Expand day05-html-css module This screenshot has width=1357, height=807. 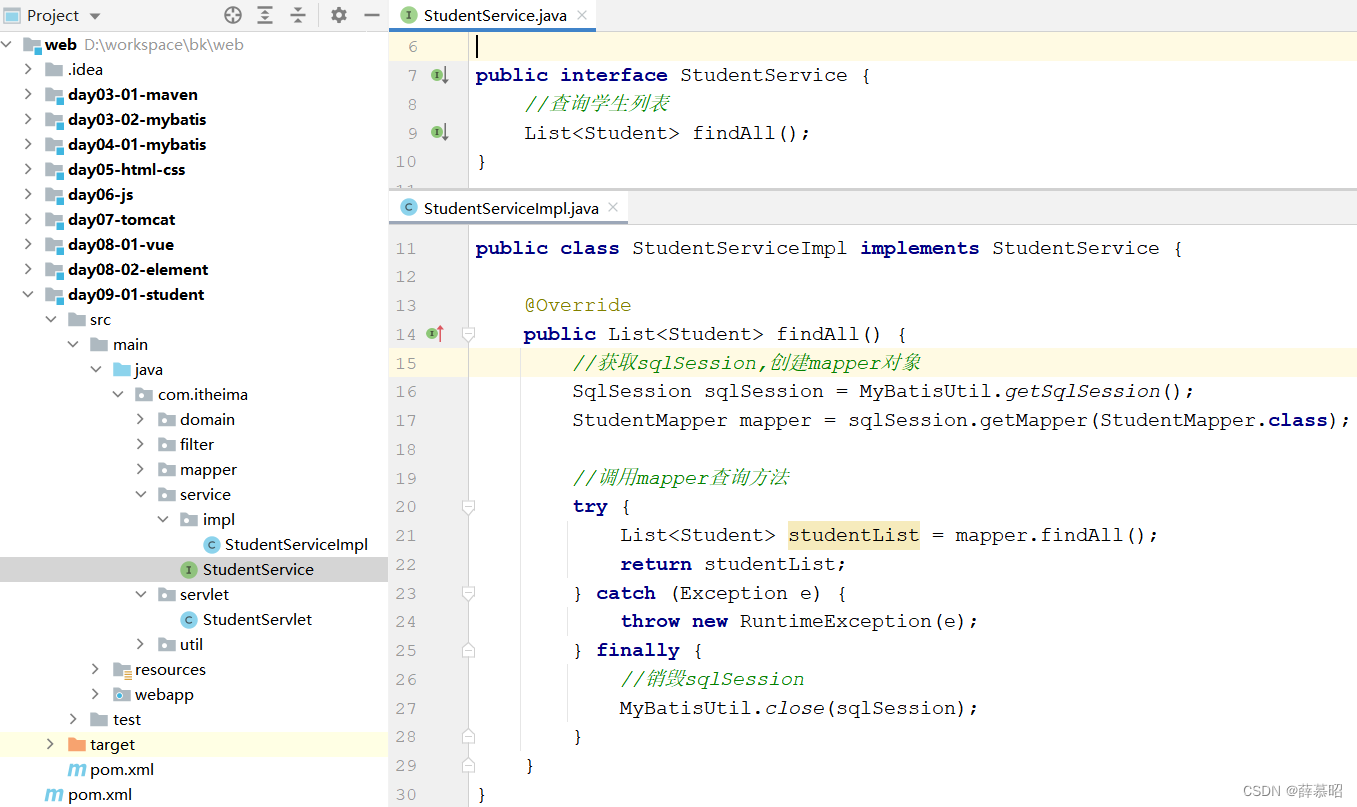pos(28,169)
